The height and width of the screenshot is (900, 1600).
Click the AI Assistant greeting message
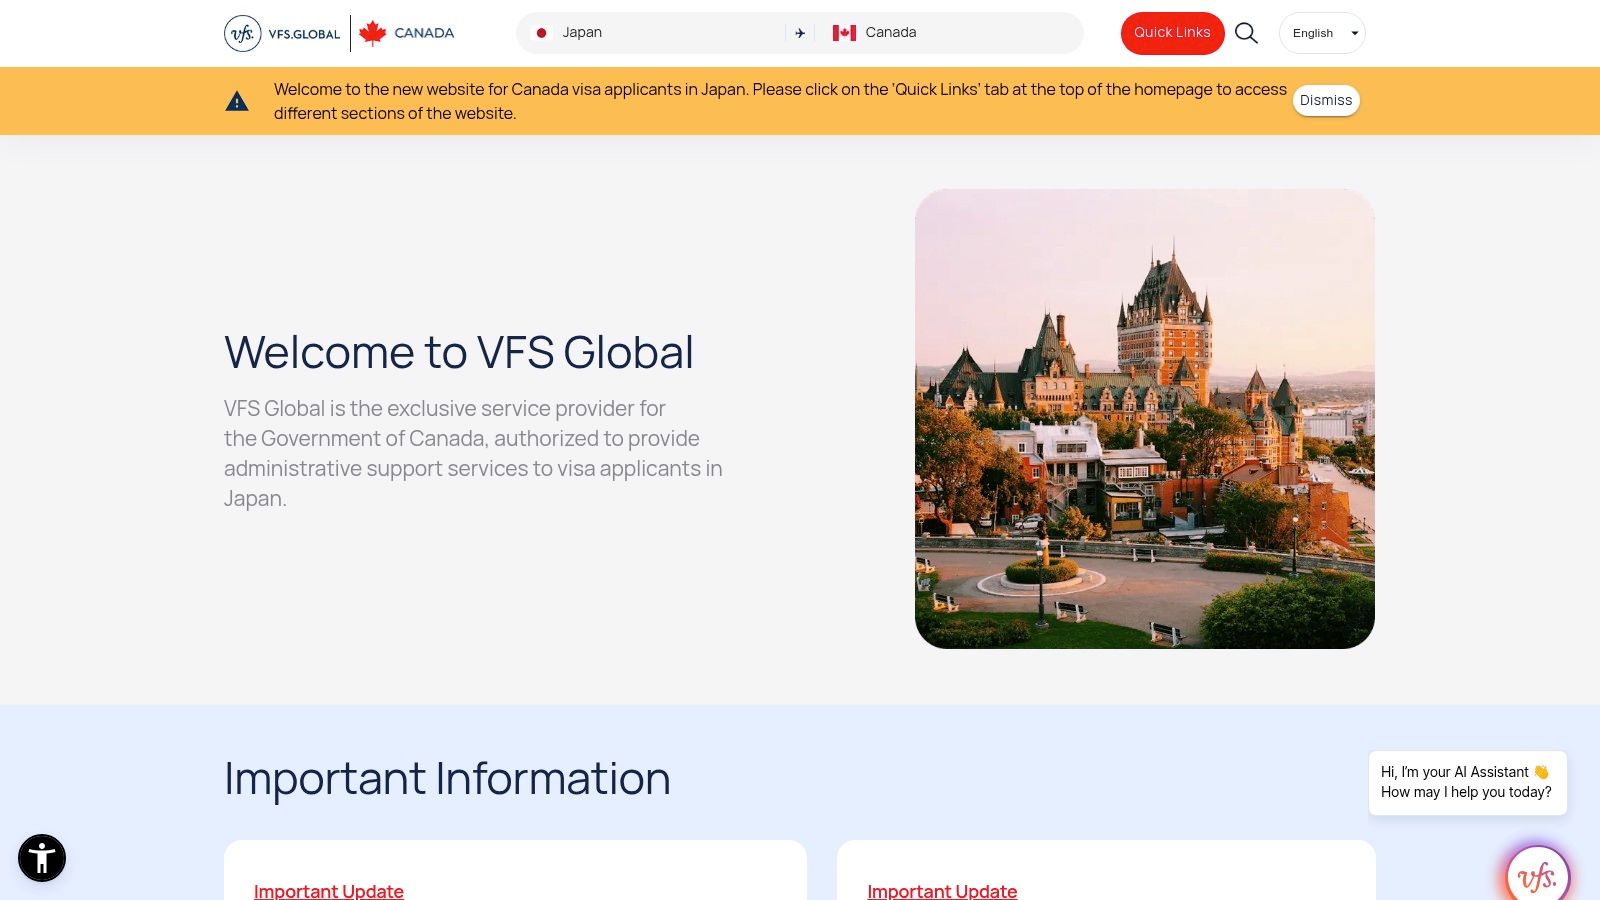click(x=1467, y=782)
